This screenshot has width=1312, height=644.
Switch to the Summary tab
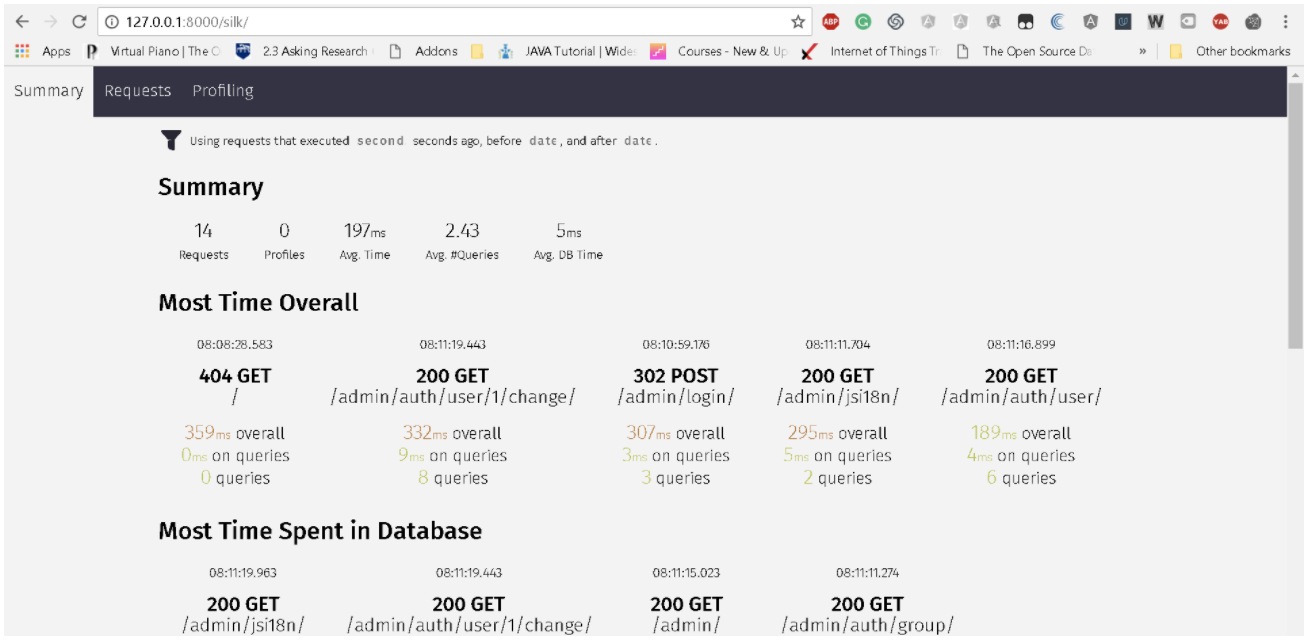(x=48, y=91)
